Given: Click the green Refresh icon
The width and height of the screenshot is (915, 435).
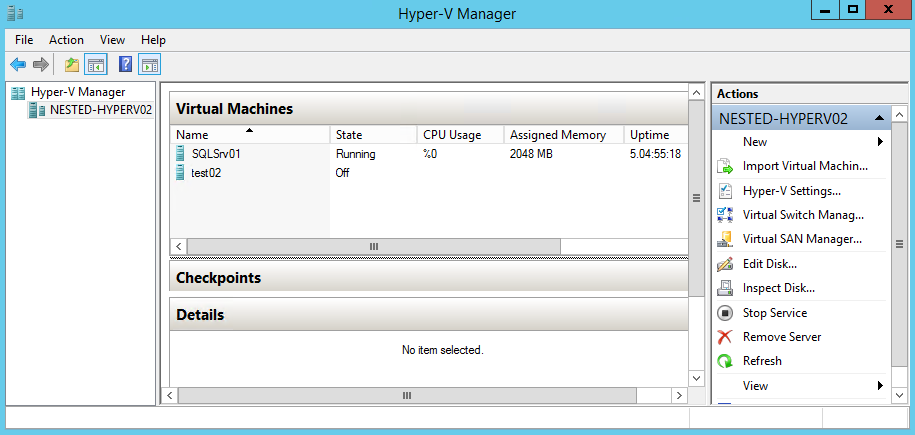Looking at the screenshot, I should 725,361.
